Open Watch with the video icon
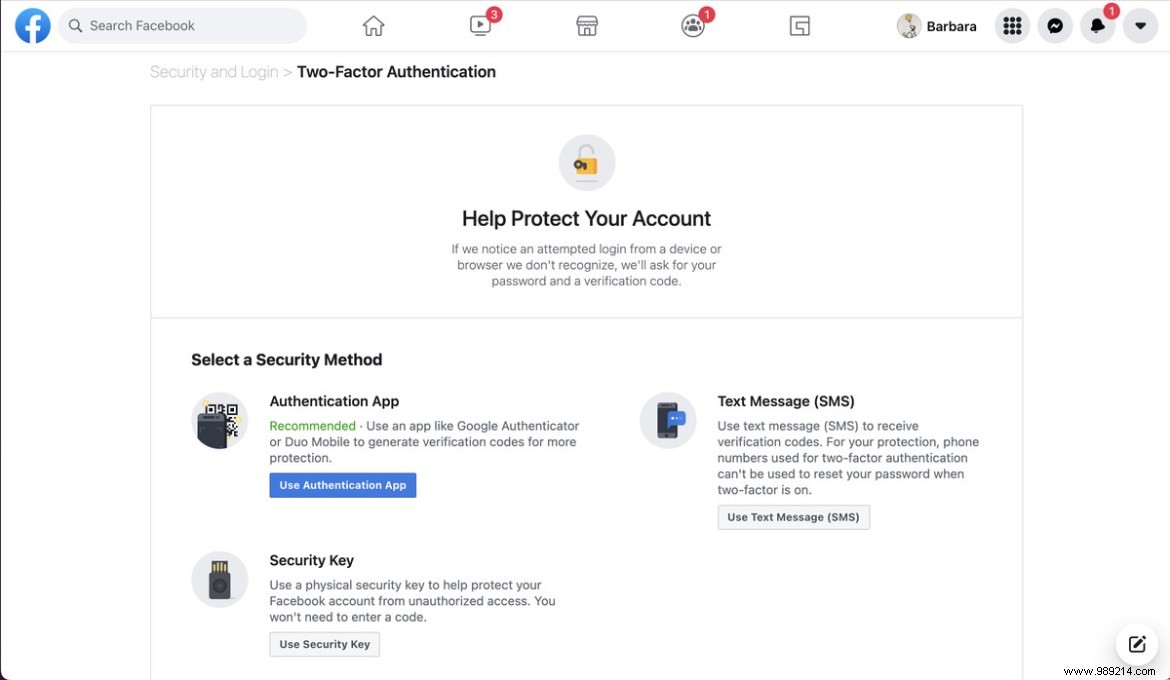 pyautogui.click(x=480, y=25)
